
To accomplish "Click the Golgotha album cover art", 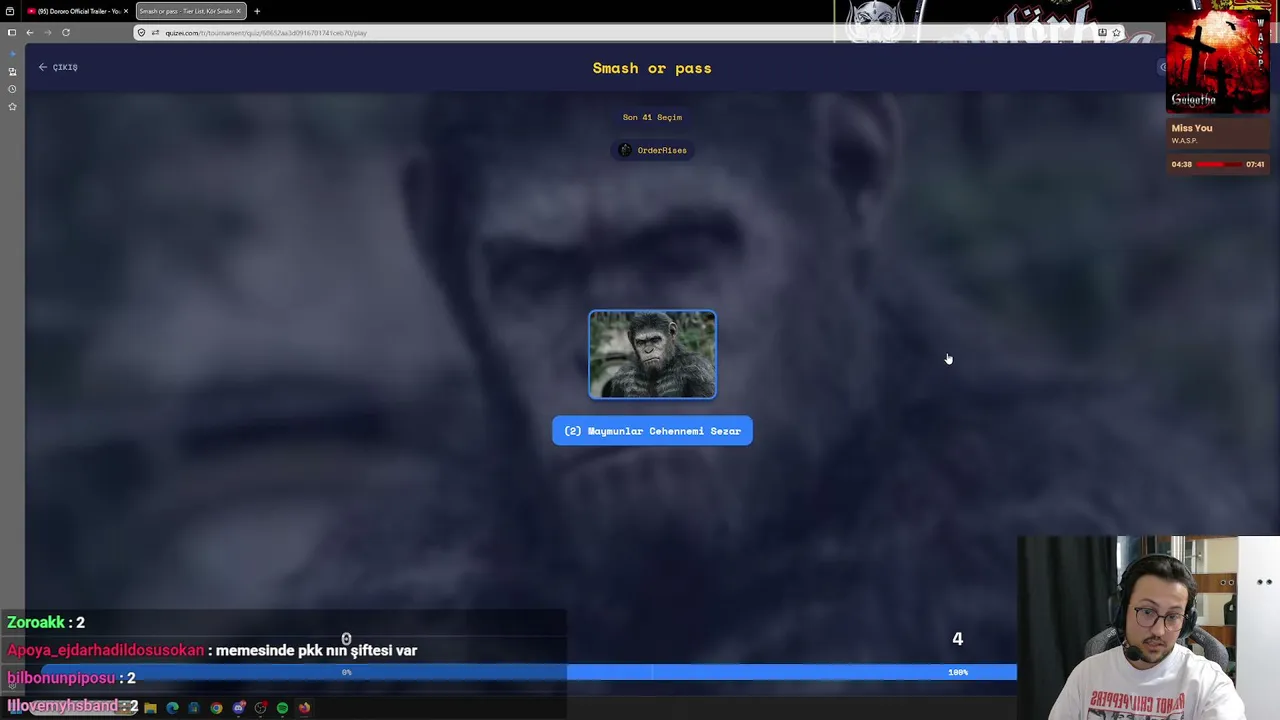I will click(x=1216, y=62).
